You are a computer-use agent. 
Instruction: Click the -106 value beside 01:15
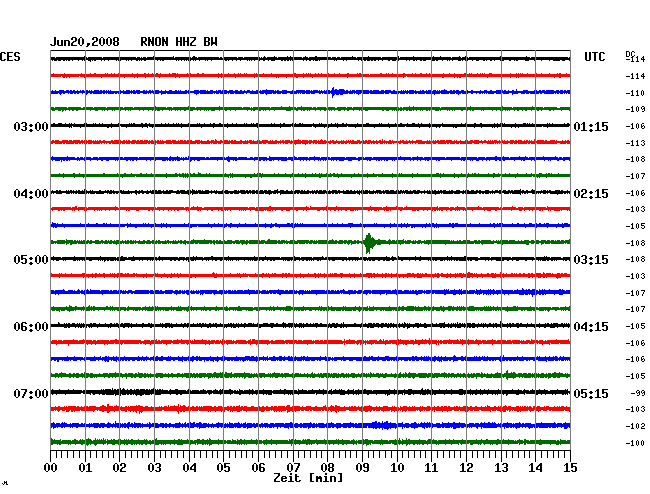[x=635, y=126]
